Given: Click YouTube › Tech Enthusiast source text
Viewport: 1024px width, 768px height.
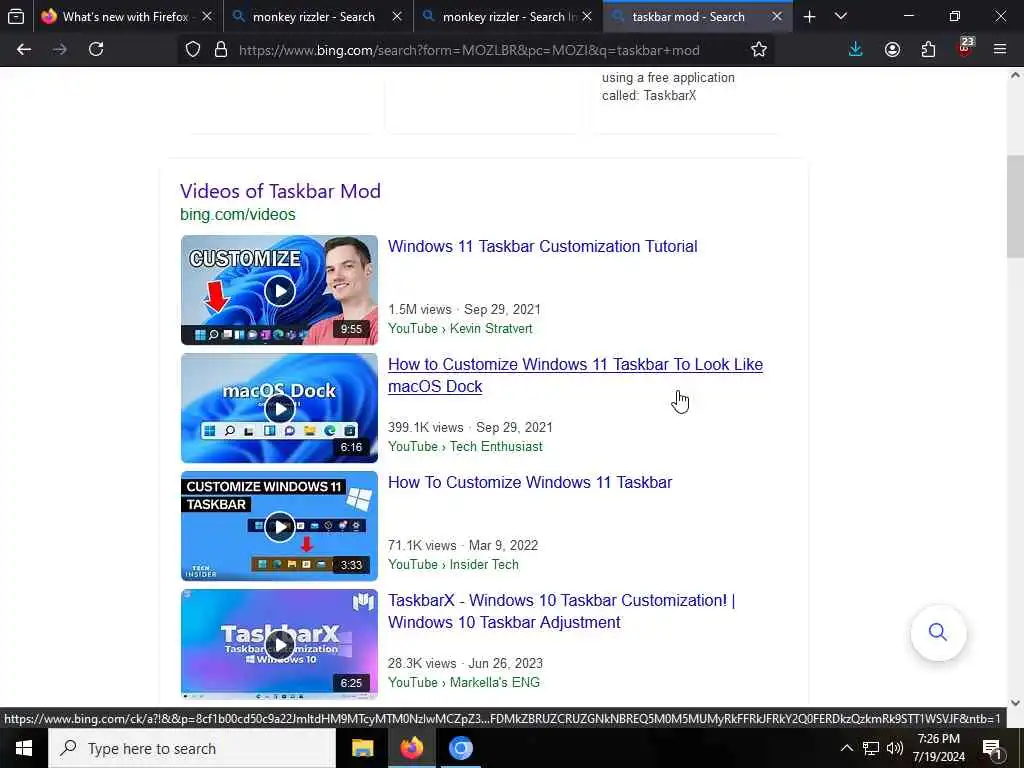Looking at the screenshot, I should click(465, 447).
